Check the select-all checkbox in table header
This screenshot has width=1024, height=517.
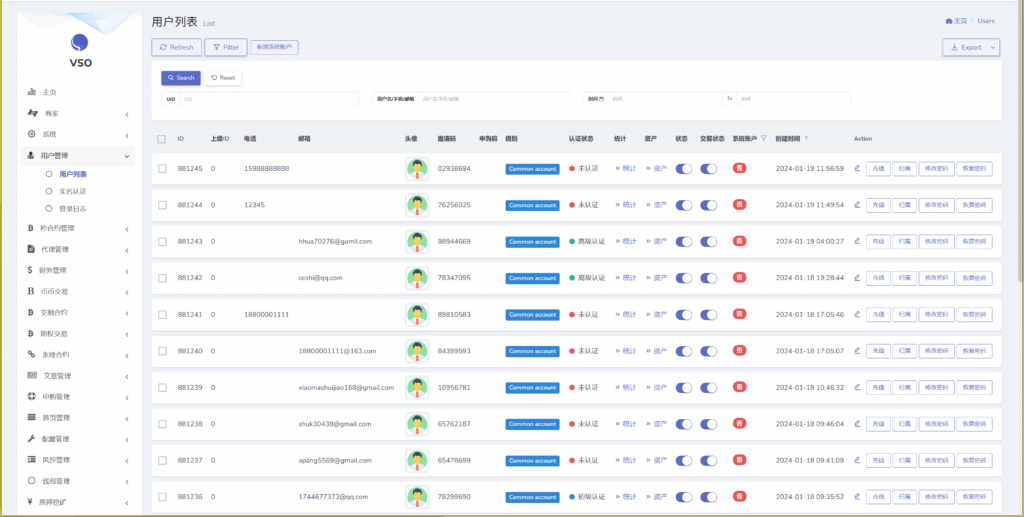(162, 139)
